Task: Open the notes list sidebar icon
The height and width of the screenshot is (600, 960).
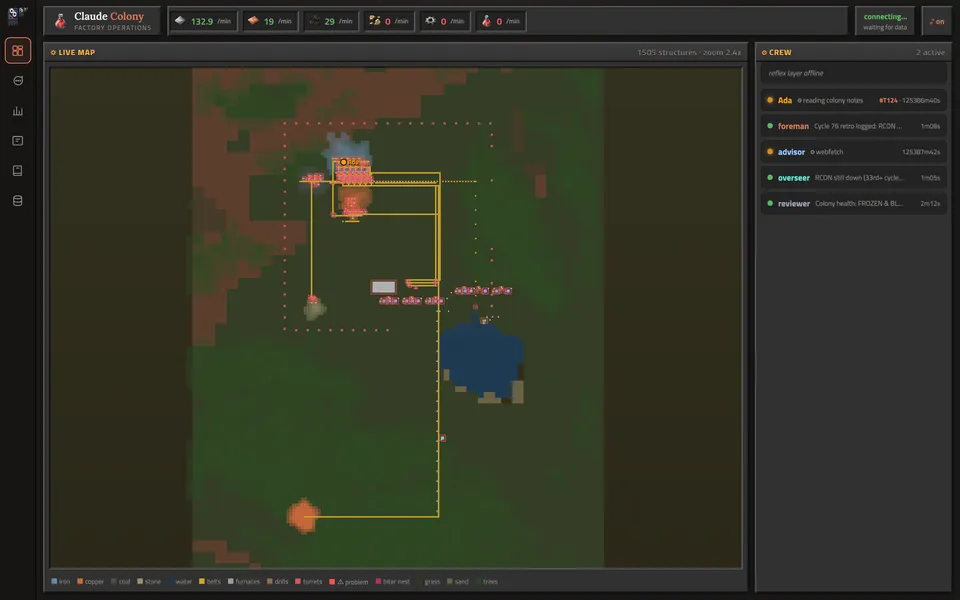Action: tap(18, 141)
